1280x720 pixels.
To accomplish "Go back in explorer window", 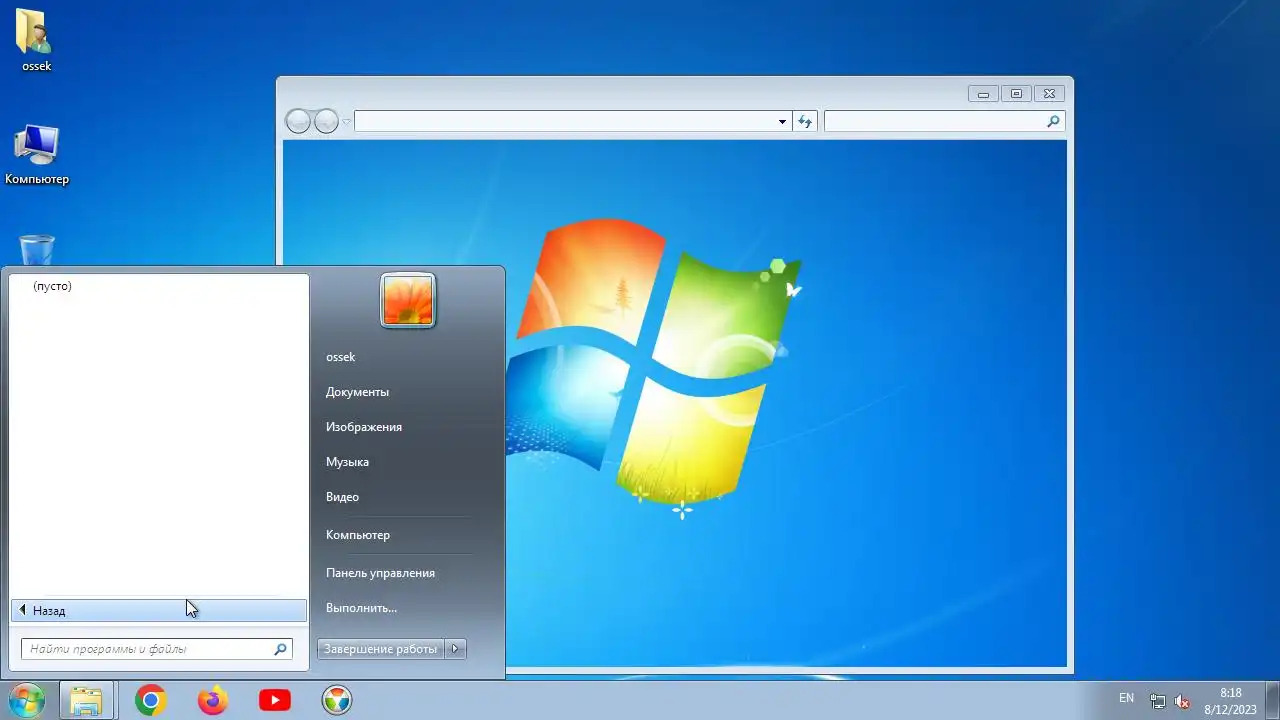I will click(298, 121).
